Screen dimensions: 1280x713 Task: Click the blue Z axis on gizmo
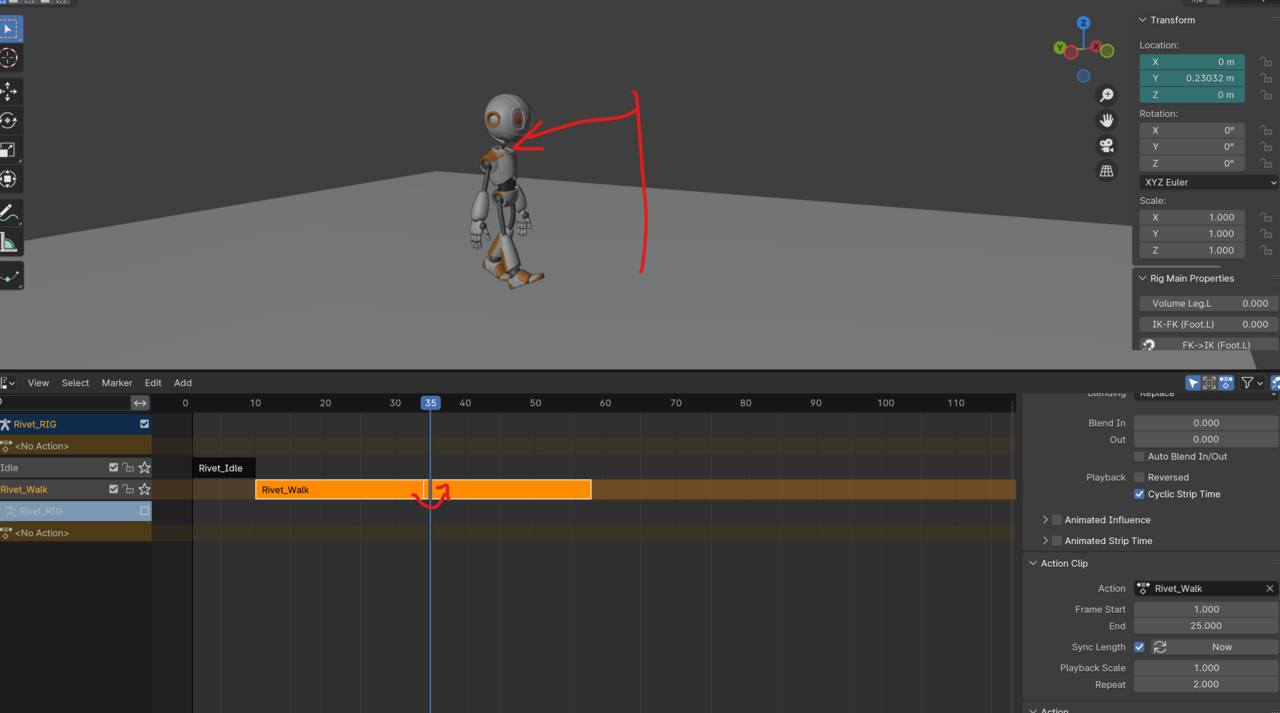pyautogui.click(x=1083, y=22)
